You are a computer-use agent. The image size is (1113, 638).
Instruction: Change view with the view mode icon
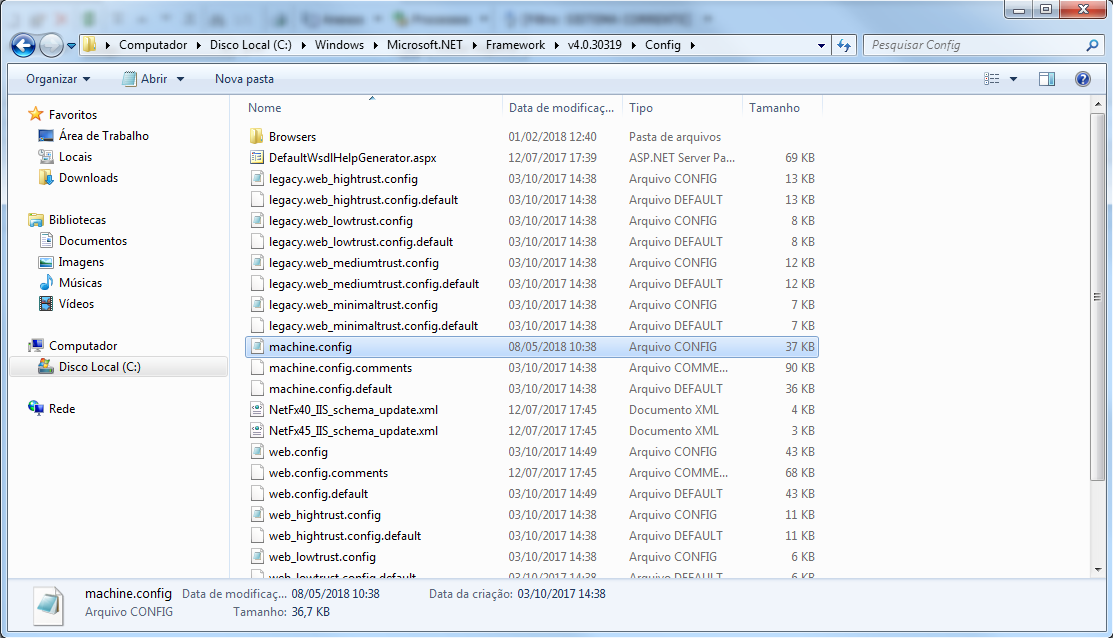tap(992, 79)
